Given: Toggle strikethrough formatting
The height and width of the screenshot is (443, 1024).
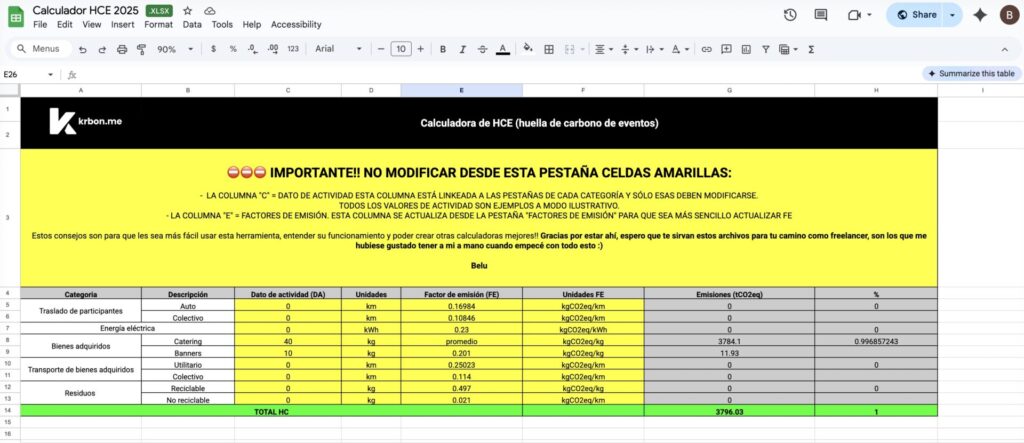Looking at the screenshot, I should click(483, 49).
